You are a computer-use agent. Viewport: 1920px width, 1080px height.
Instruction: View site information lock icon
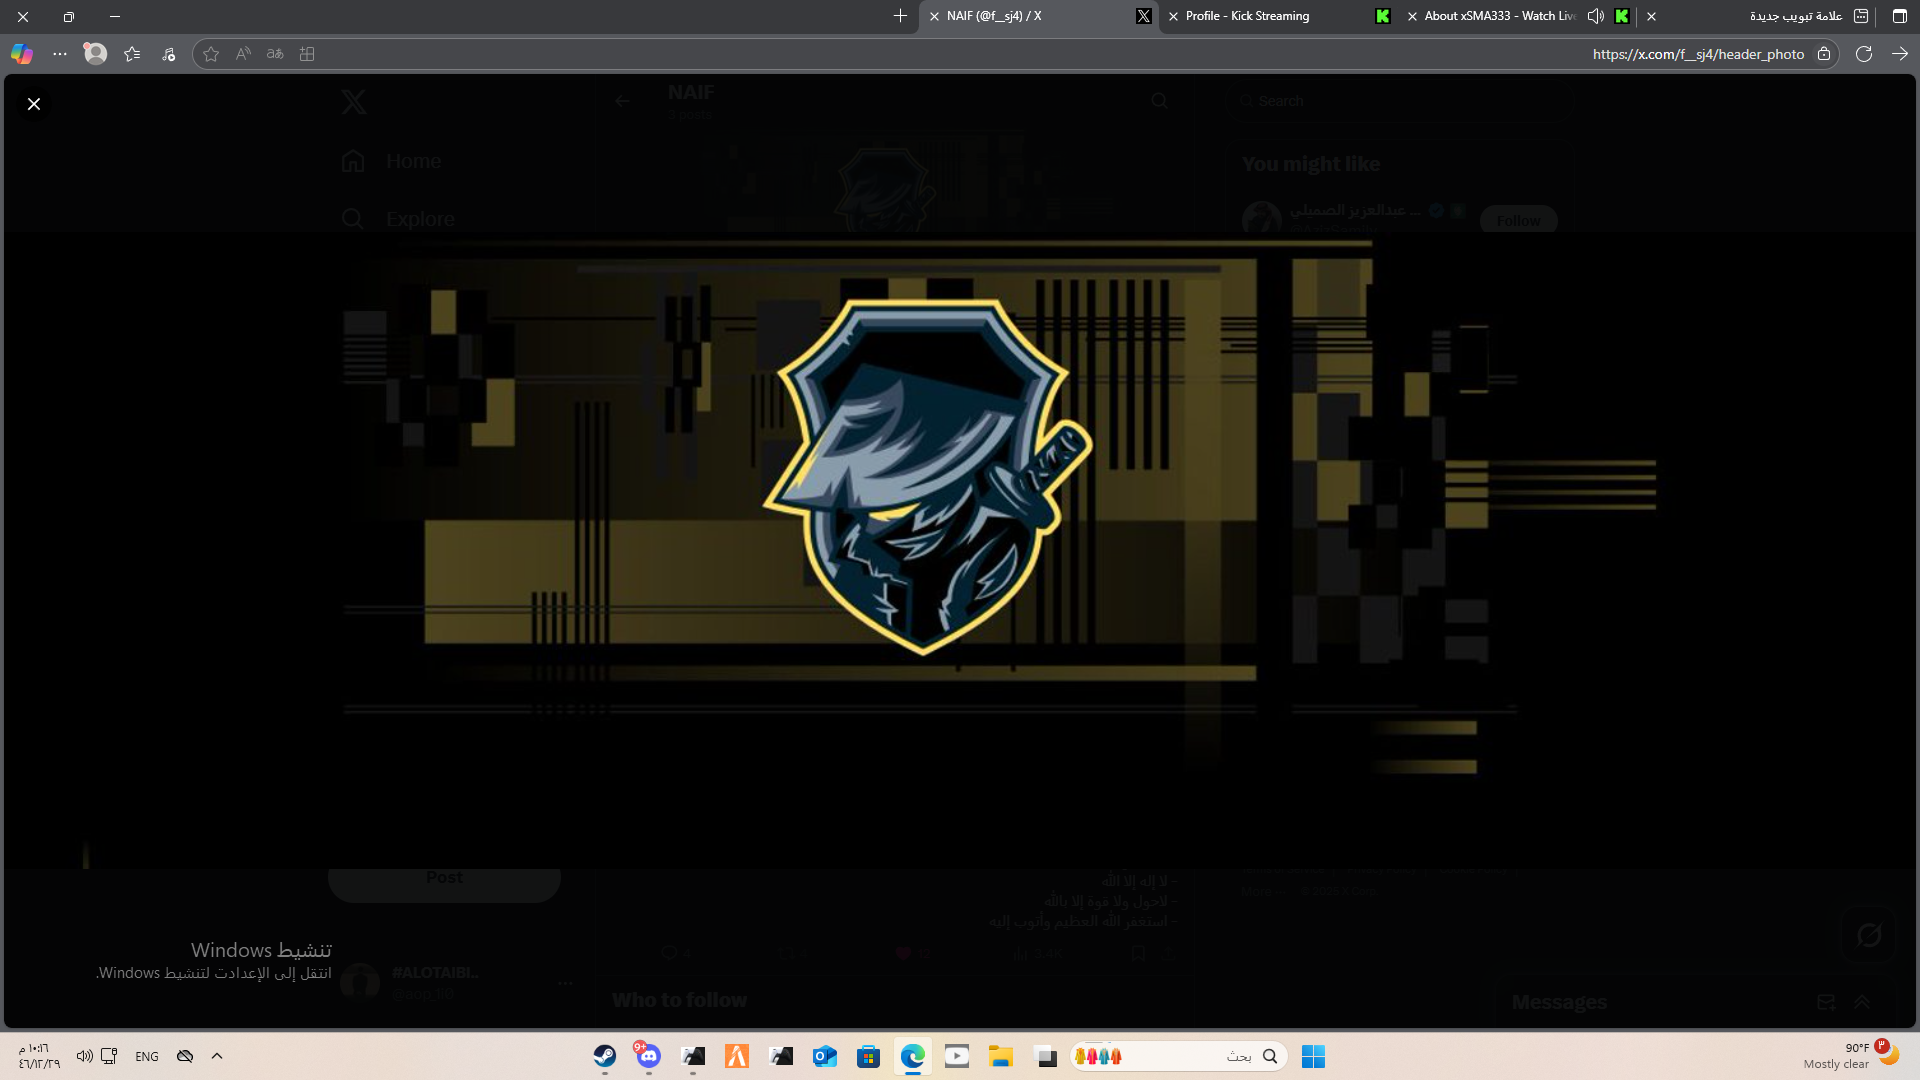pyautogui.click(x=1824, y=54)
